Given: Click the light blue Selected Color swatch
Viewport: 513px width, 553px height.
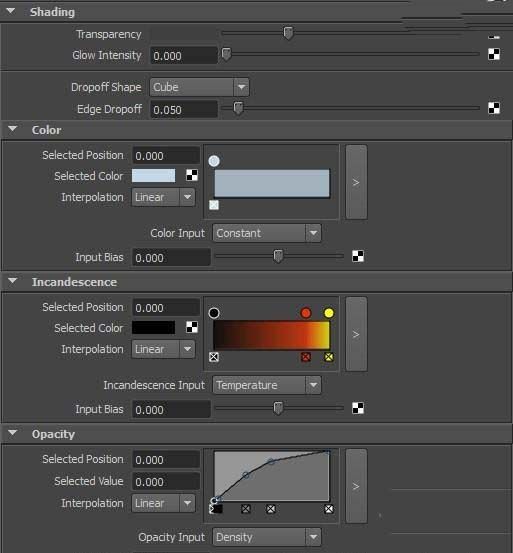Looking at the screenshot, I should point(153,175).
